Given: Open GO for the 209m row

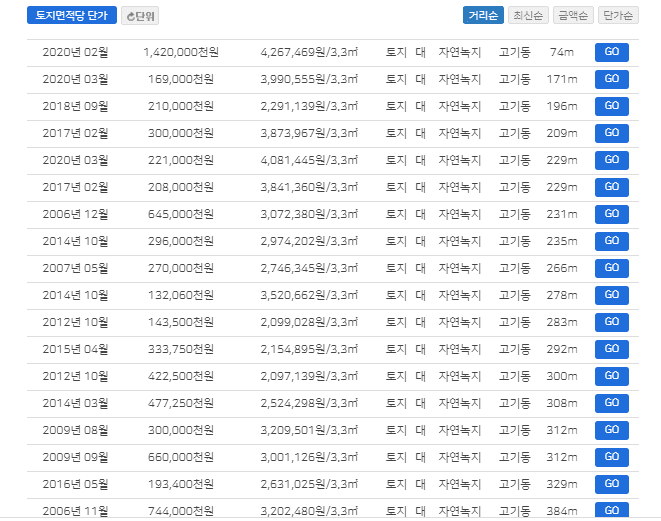Looking at the screenshot, I should tap(612, 133).
